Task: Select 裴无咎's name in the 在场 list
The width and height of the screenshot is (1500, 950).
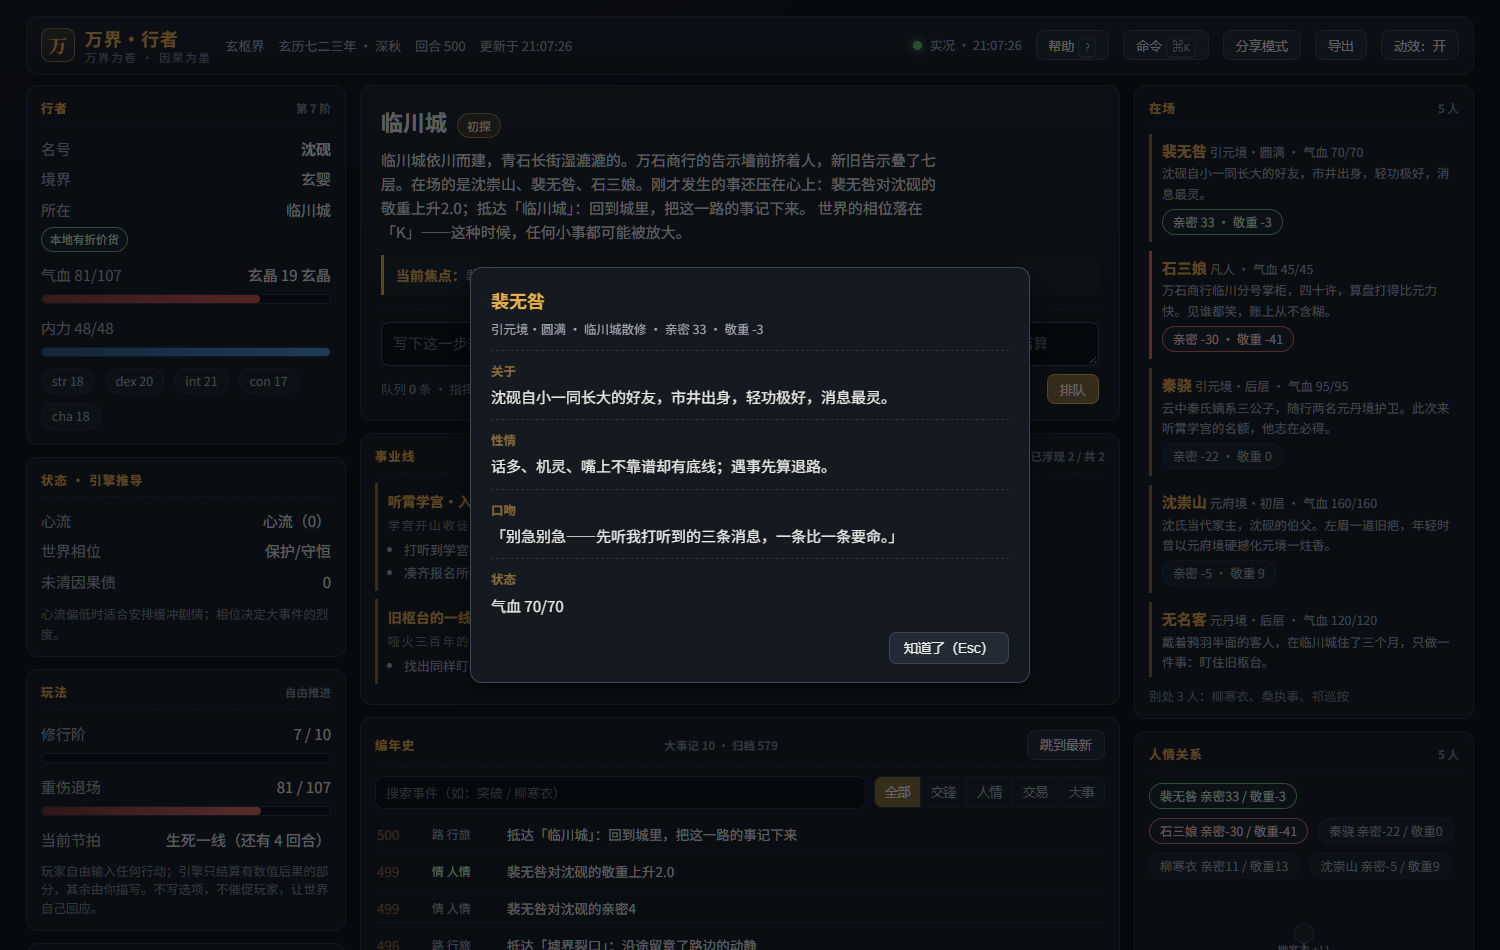Action: (x=1184, y=152)
